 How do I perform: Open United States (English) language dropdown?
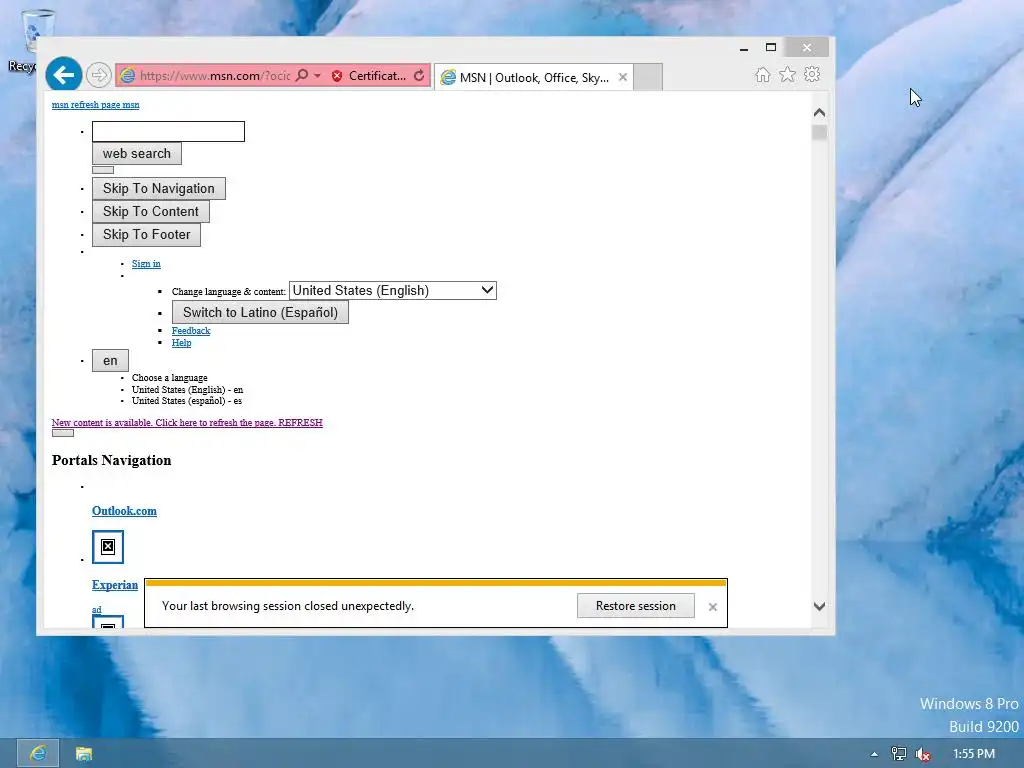(392, 291)
